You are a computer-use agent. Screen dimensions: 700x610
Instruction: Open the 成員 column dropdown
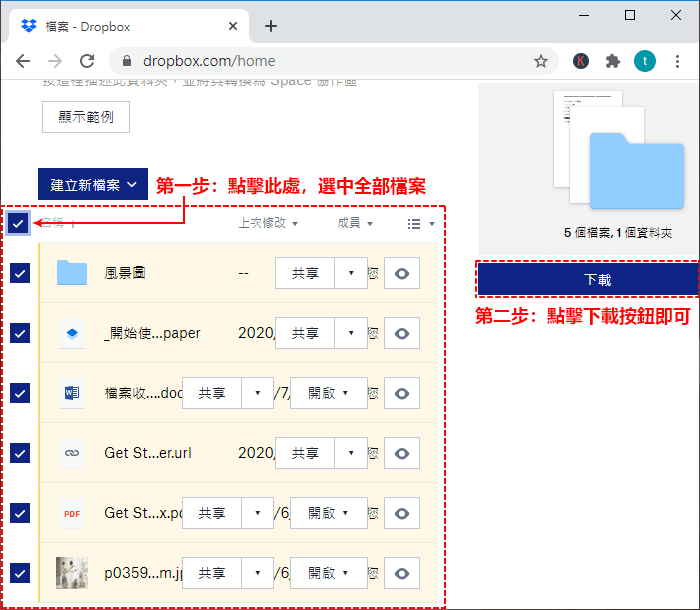click(355, 223)
